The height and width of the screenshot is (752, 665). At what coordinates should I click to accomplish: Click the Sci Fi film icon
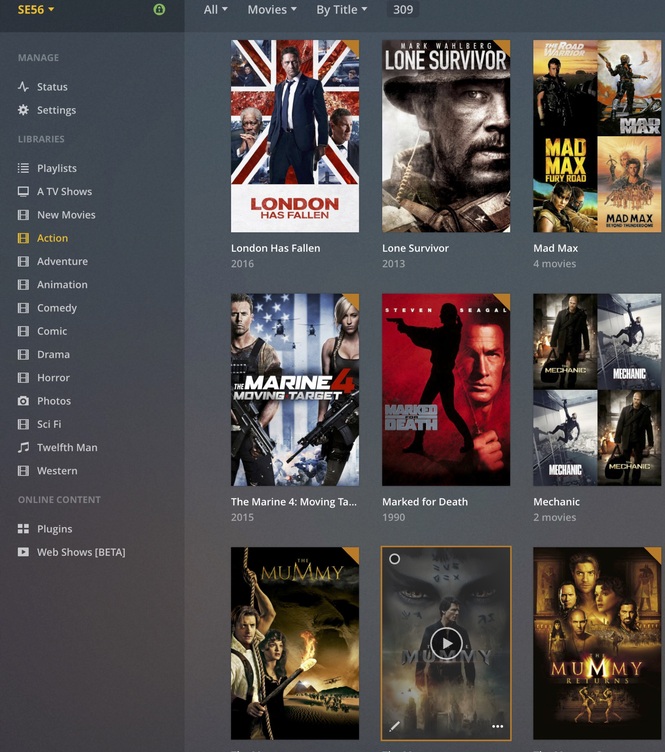pyautogui.click(x=23, y=424)
